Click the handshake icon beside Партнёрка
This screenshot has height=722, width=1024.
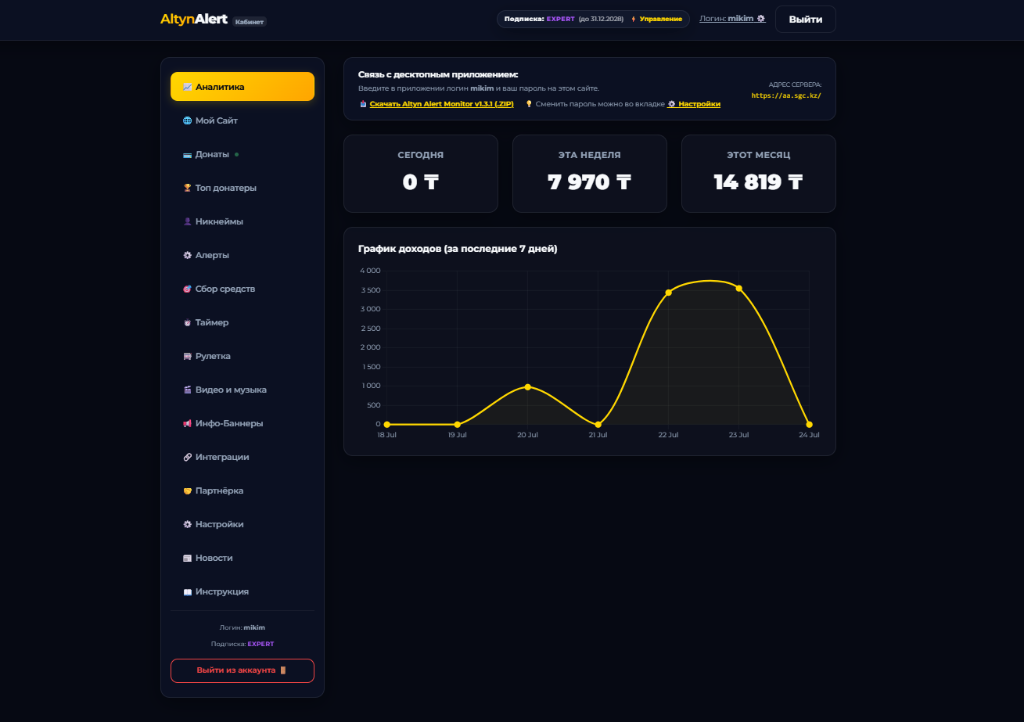click(187, 491)
